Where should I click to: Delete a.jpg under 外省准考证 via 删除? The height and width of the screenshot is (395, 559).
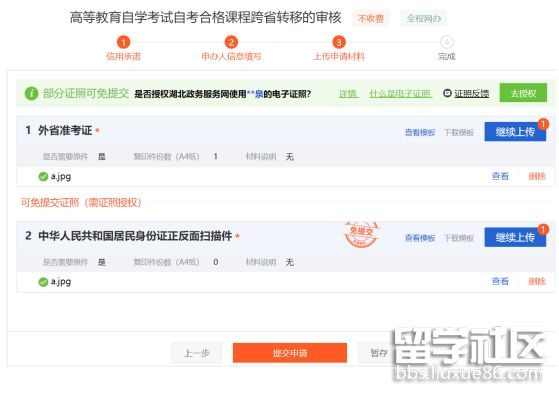(537, 176)
